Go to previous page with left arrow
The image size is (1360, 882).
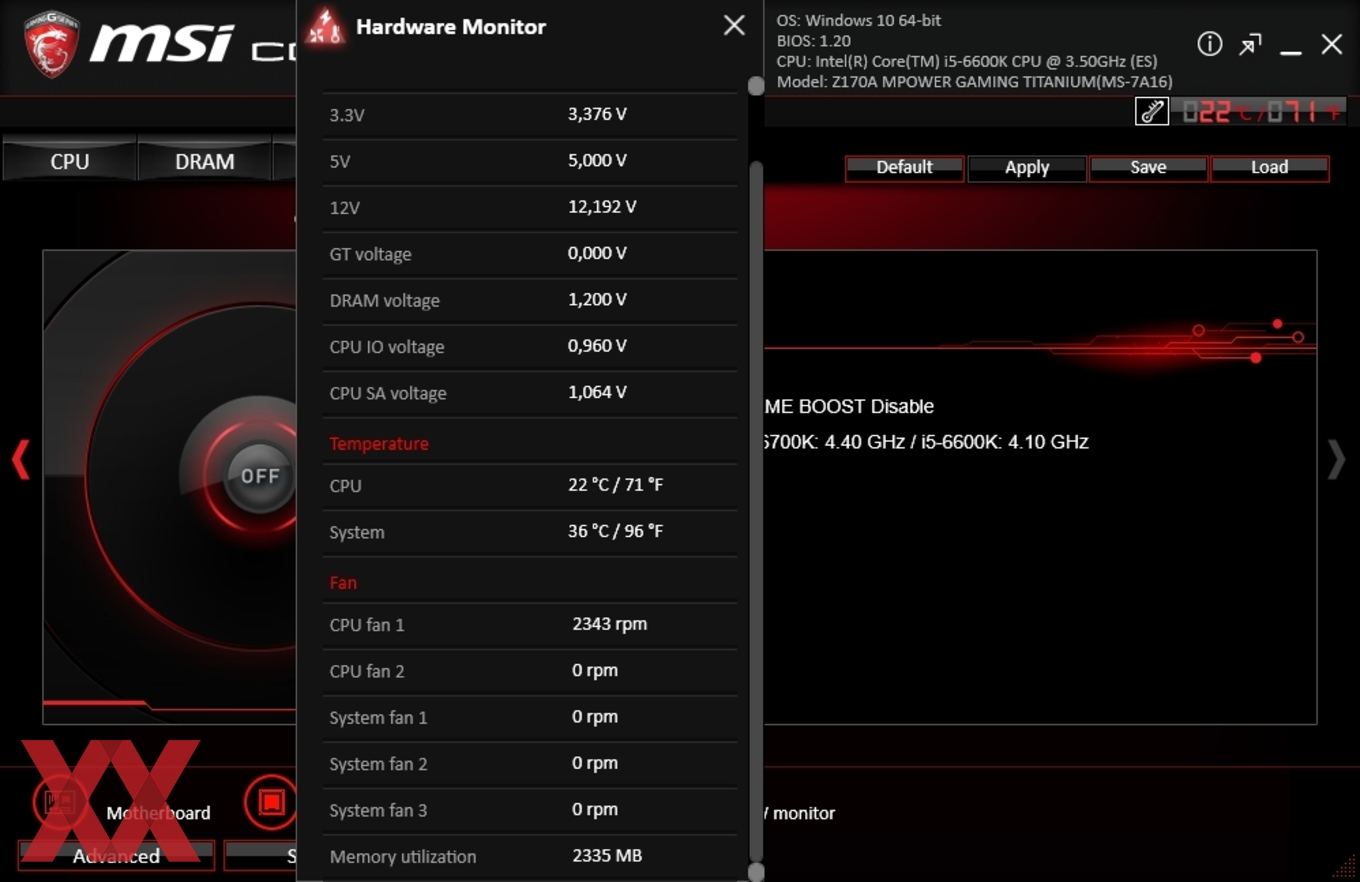point(20,460)
